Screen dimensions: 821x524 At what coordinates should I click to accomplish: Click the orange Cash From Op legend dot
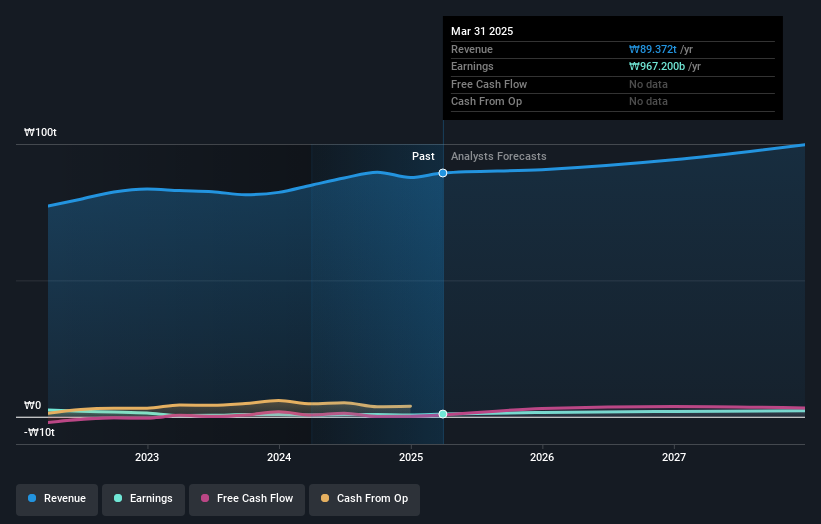pos(325,498)
